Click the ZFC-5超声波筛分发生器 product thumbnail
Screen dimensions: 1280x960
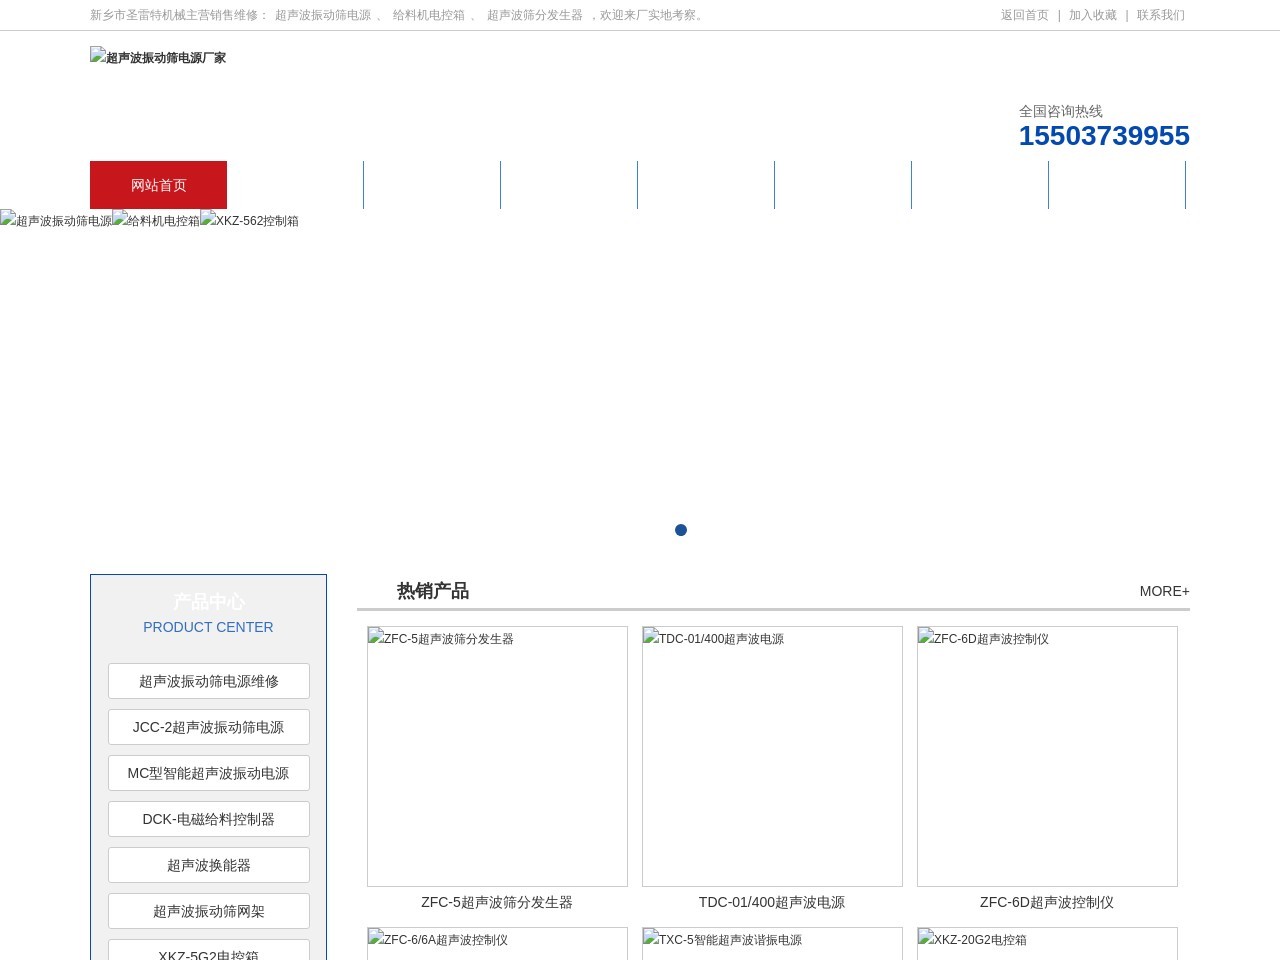[497, 756]
